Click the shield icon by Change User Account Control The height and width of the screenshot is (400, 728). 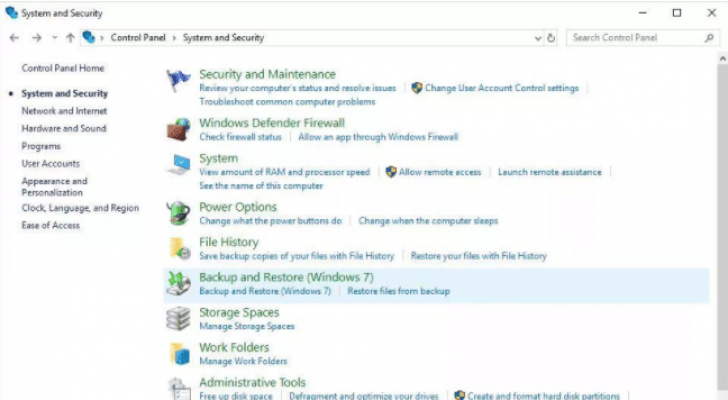click(416, 88)
